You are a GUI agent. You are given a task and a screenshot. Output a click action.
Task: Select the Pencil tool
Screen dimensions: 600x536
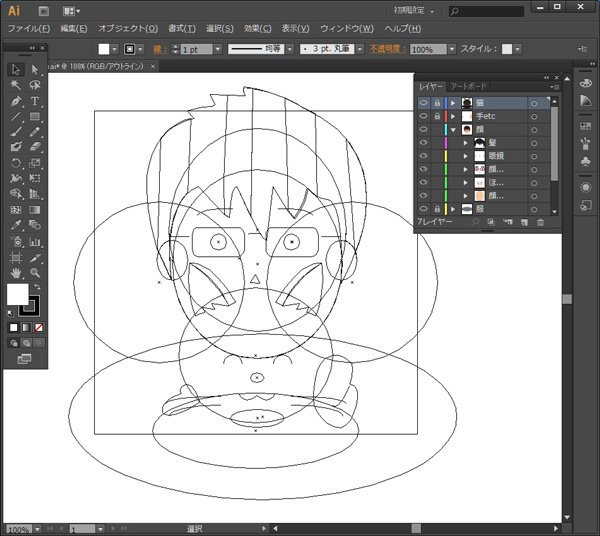click(35, 132)
